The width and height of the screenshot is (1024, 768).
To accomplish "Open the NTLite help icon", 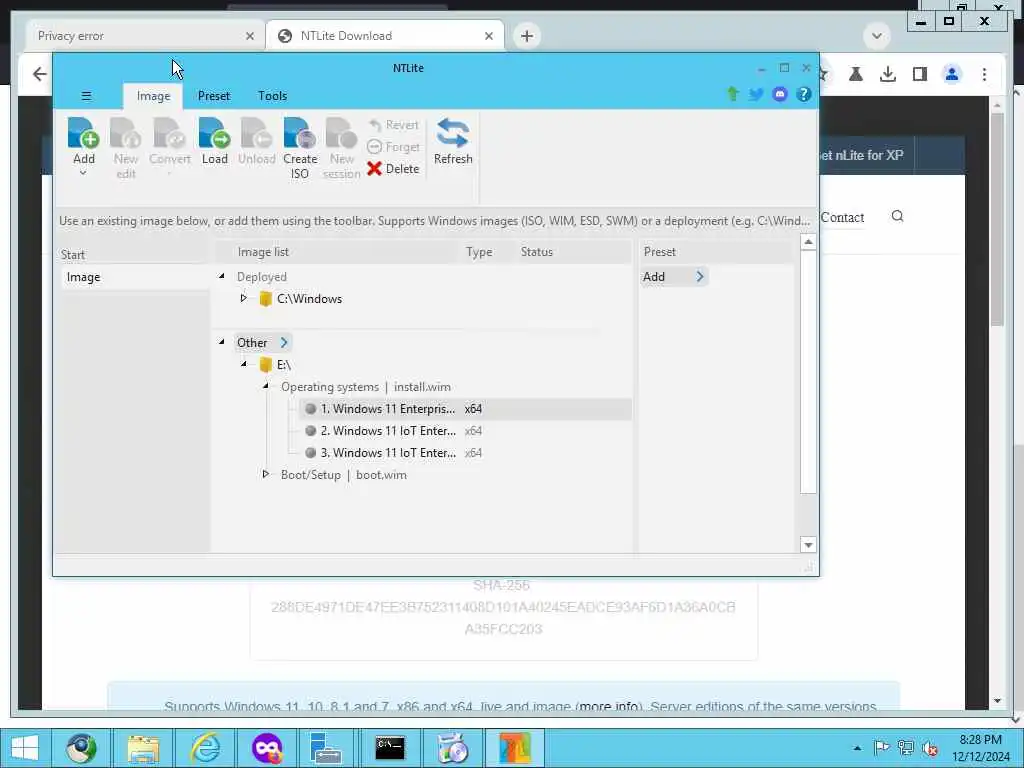I will tap(804, 94).
